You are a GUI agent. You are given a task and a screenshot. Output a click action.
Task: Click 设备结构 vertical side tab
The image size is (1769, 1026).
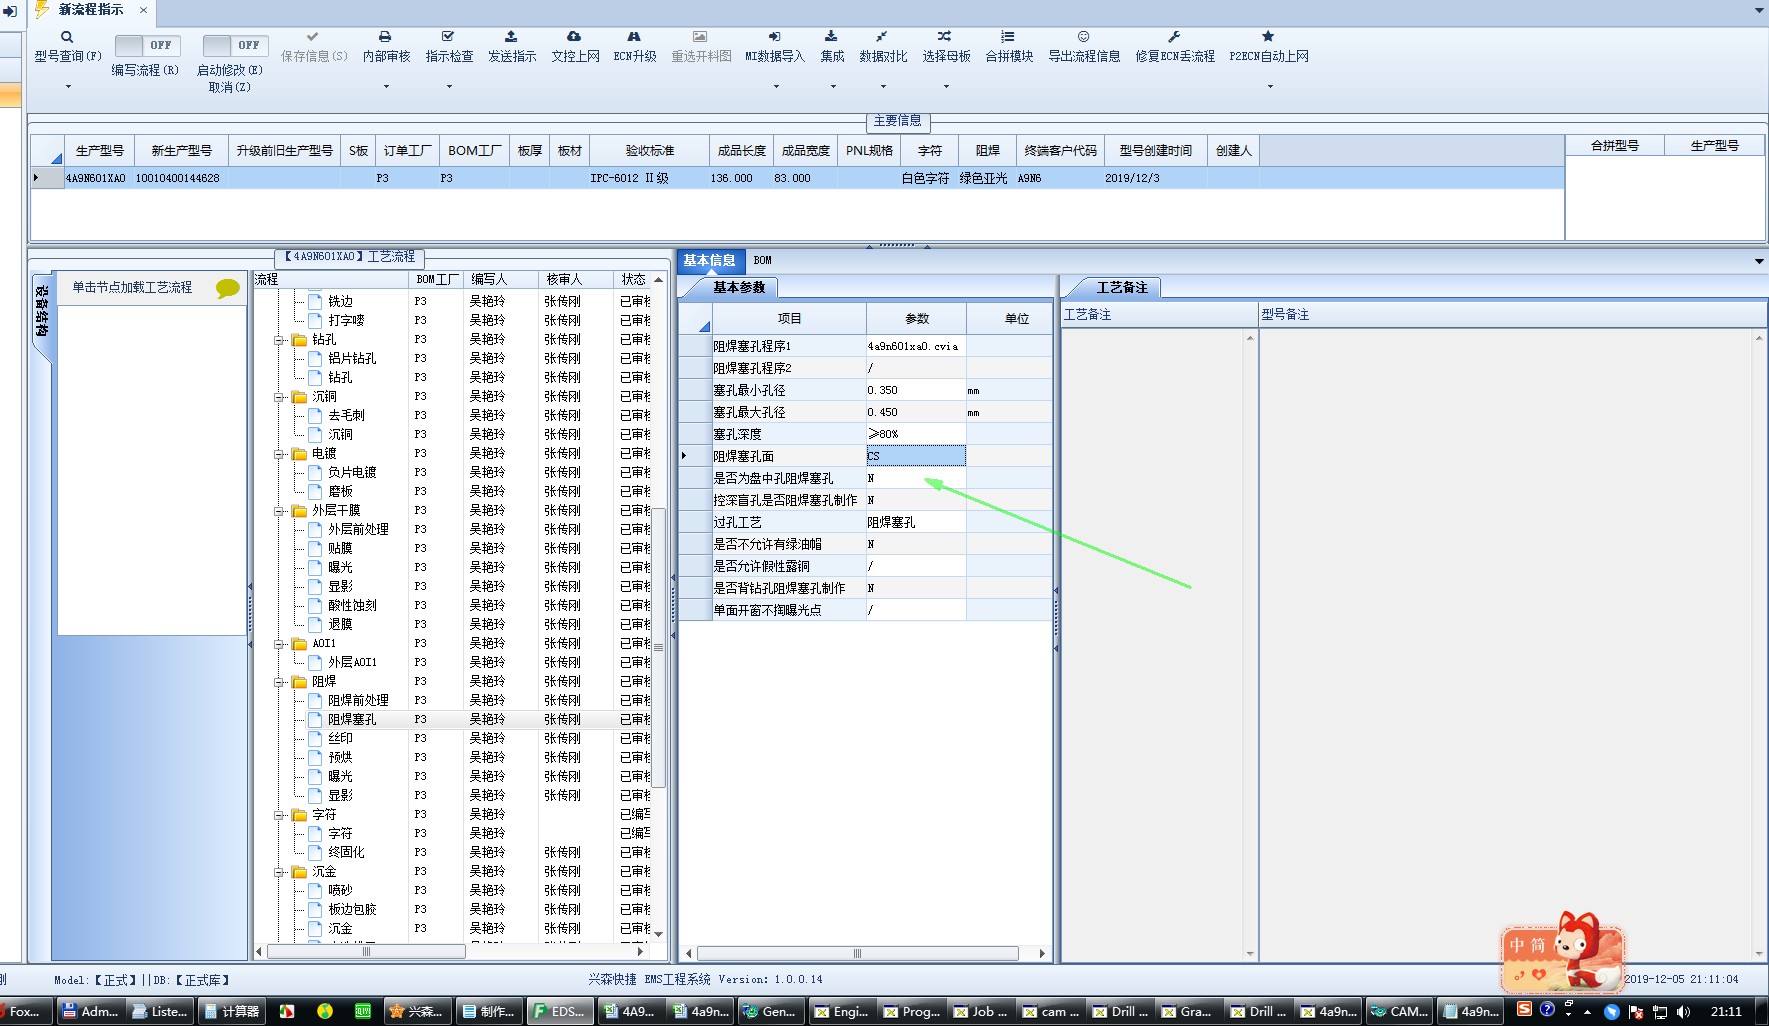point(41,310)
